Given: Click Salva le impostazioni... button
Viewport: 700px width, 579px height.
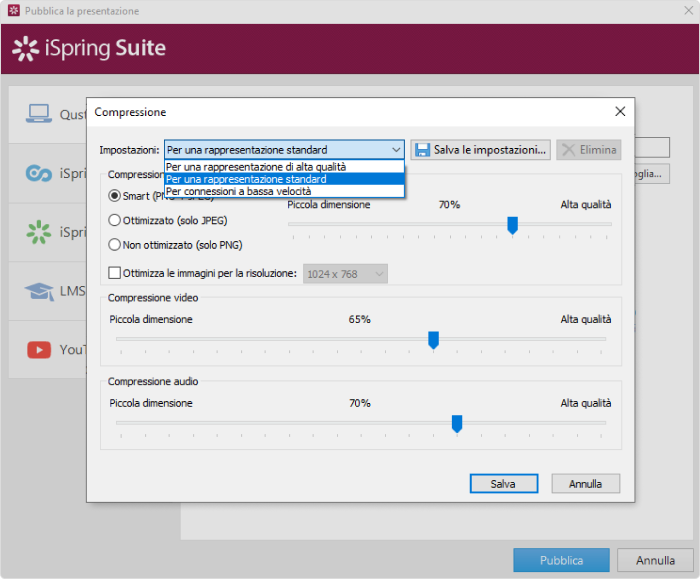Looking at the screenshot, I should pos(480,150).
